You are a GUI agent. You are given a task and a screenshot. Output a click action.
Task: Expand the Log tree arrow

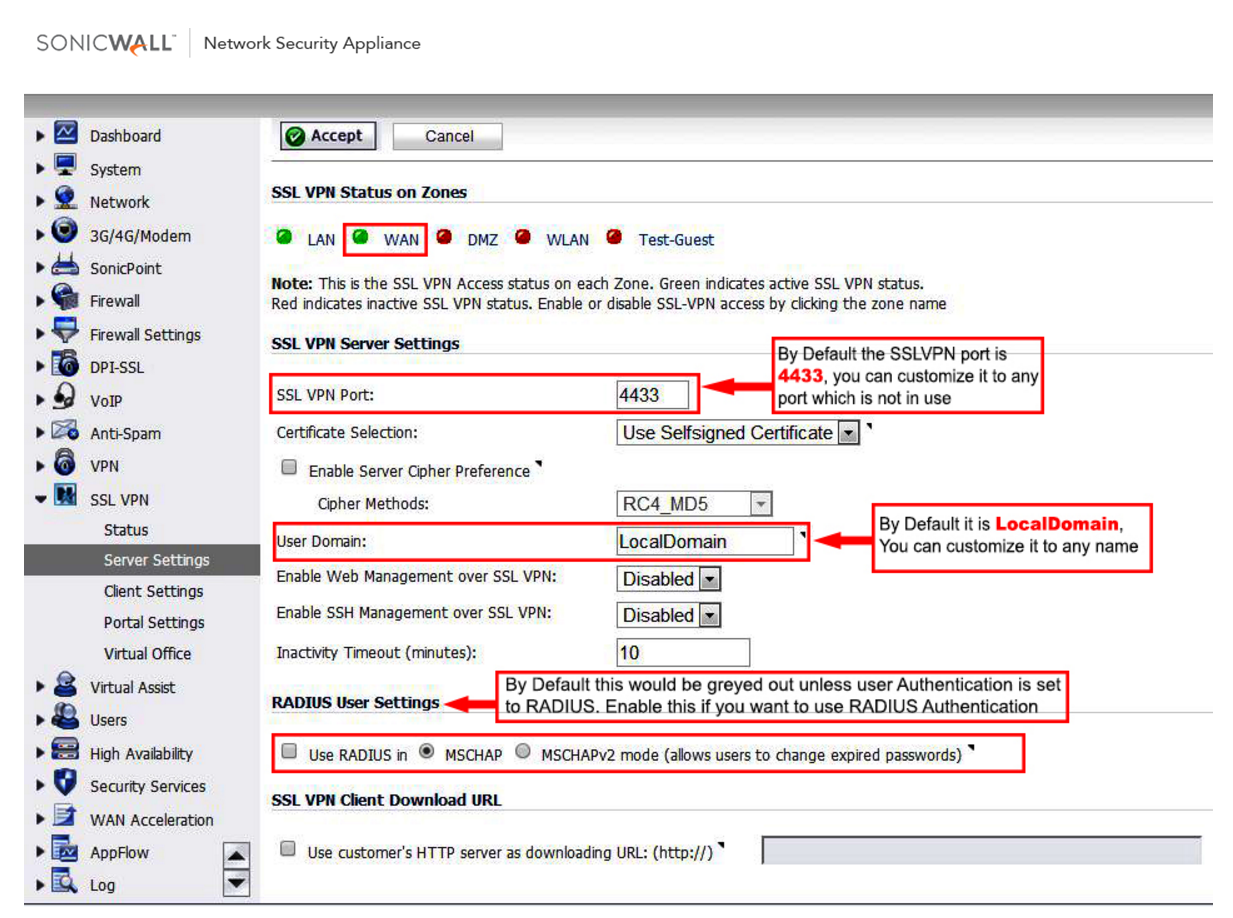[40, 884]
